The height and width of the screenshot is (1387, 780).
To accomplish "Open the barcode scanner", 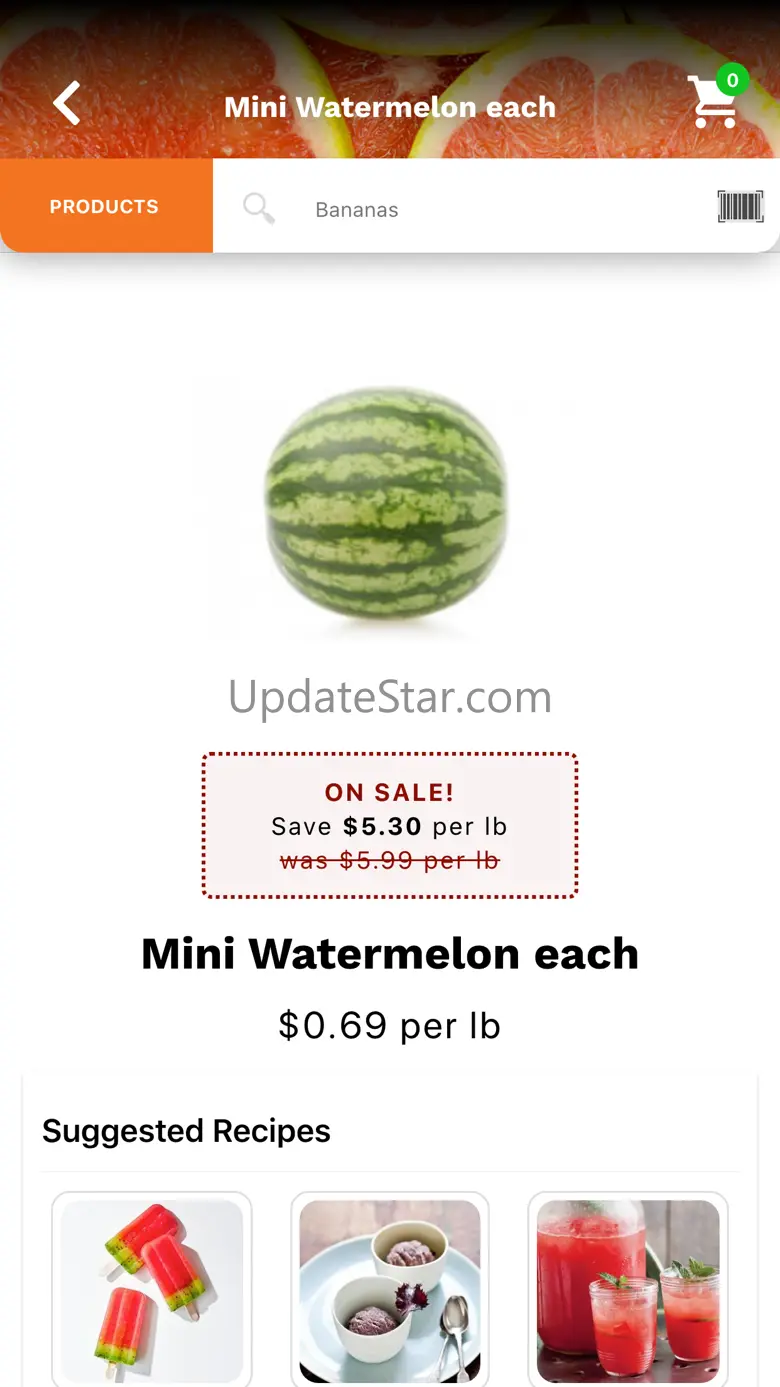I will point(740,207).
